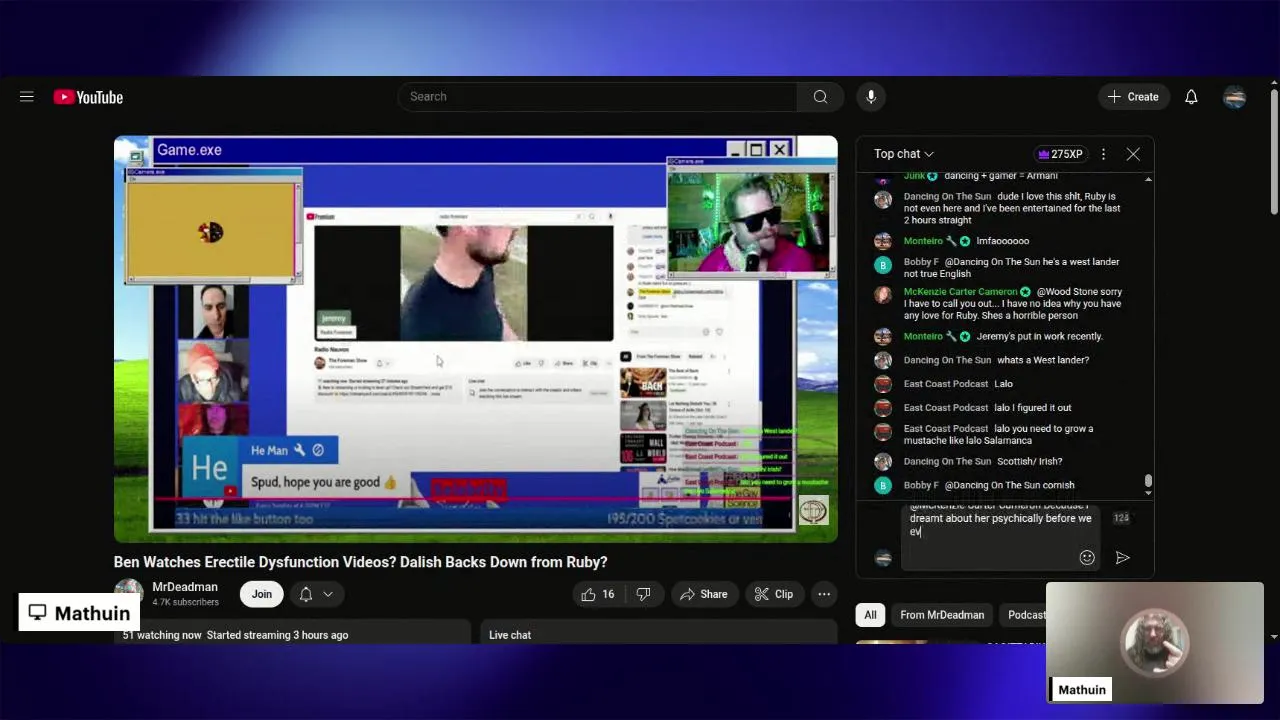Expand the Top chat mode dropdown
Viewport: 1280px width, 720px height.
coord(904,154)
